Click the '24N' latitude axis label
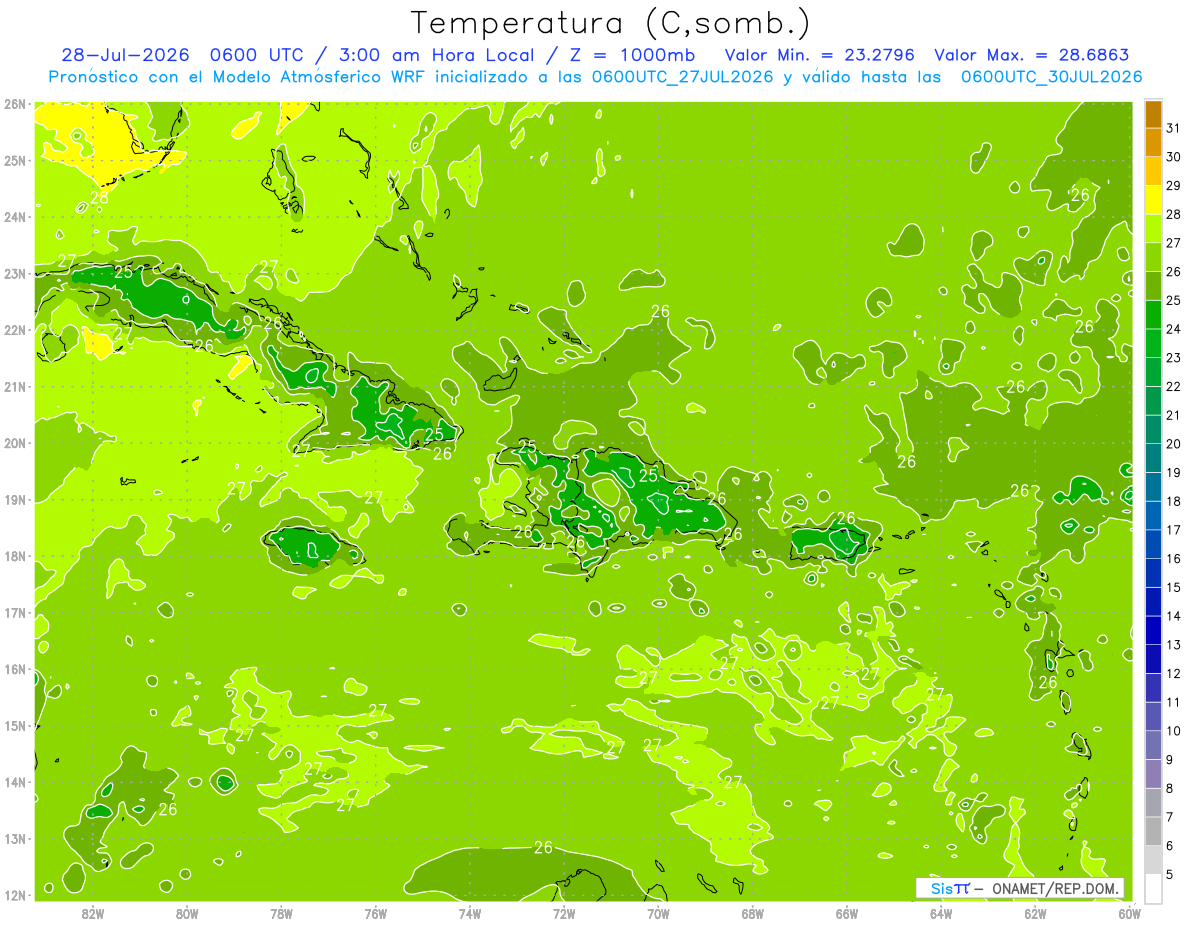 (15, 217)
